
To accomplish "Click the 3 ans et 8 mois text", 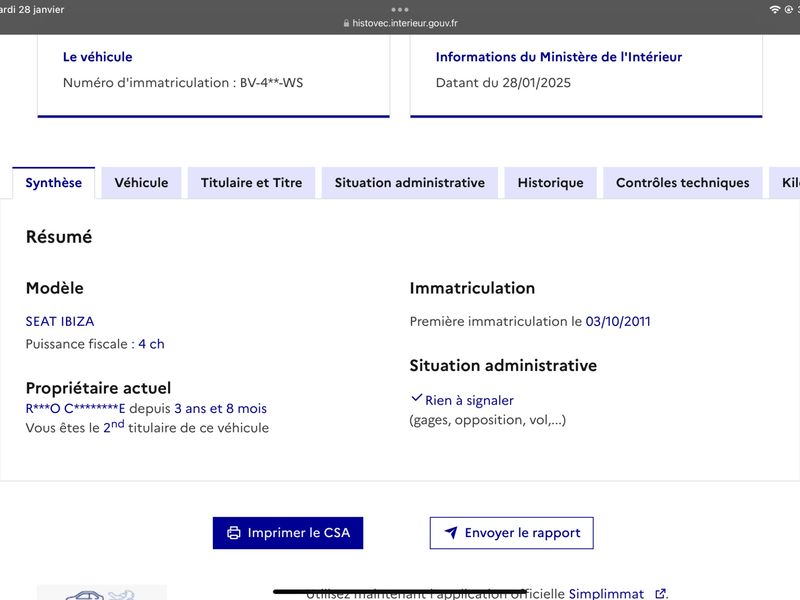I will pyautogui.click(x=220, y=409).
